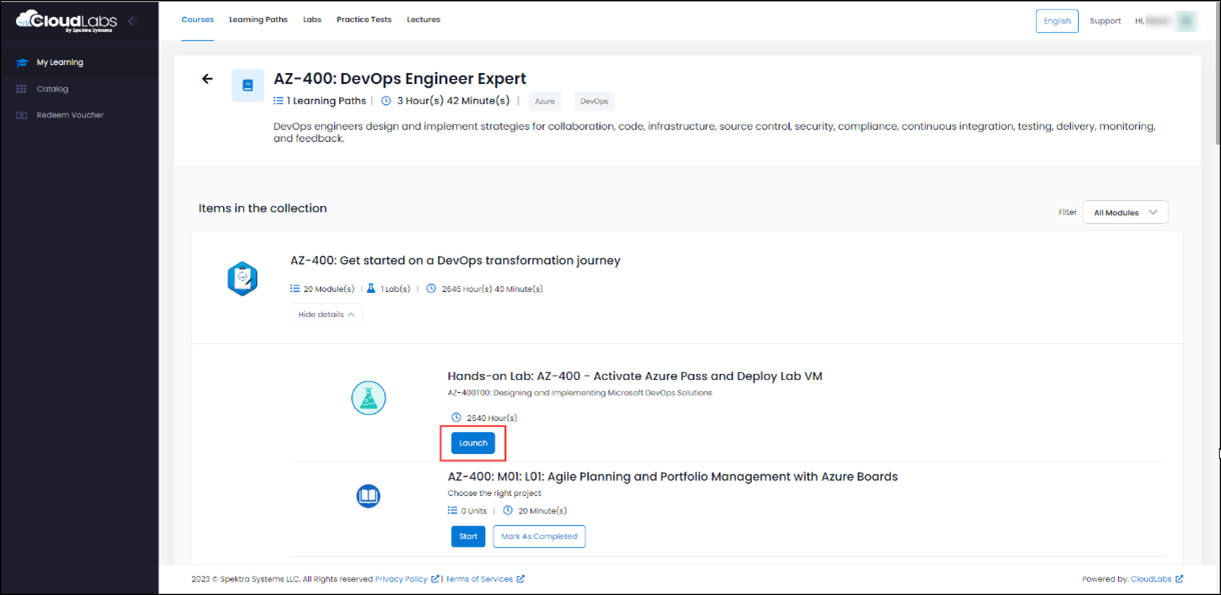Launch the Azure Pass hands-on lab
Image resolution: width=1221 pixels, height=595 pixels.
pyautogui.click(x=473, y=443)
